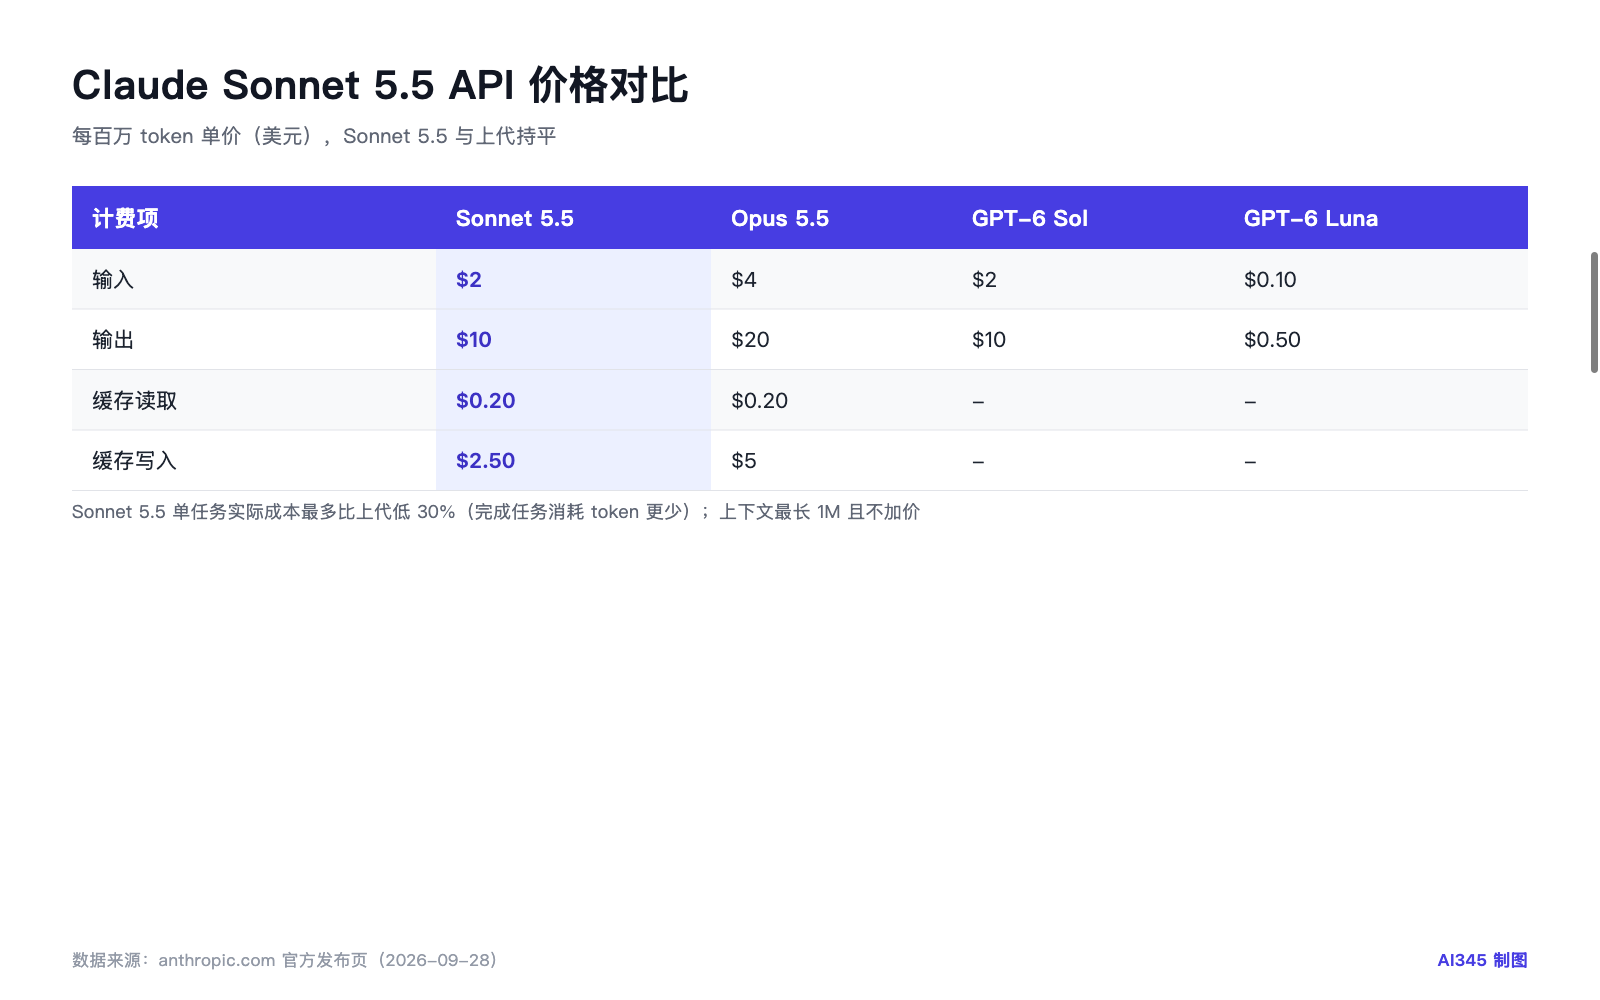Click the 数据来源 anthropic.com footer text
This screenshot has width=1600, height=1000.
[x=285, y=960]
